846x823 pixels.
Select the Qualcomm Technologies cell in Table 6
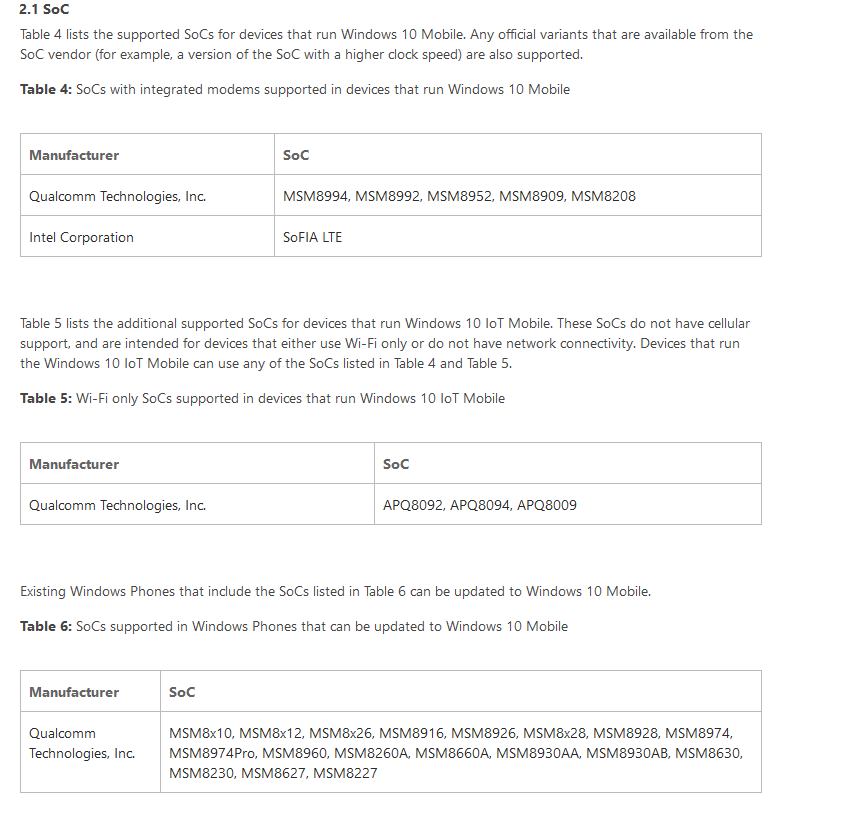click(90, 752)
